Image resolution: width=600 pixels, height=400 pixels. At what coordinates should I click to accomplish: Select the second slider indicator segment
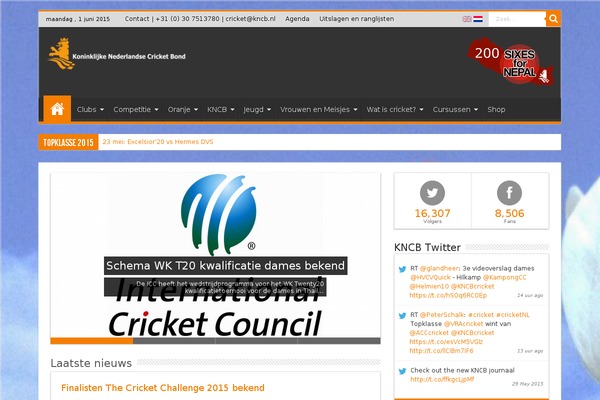(x=174, y=341)
